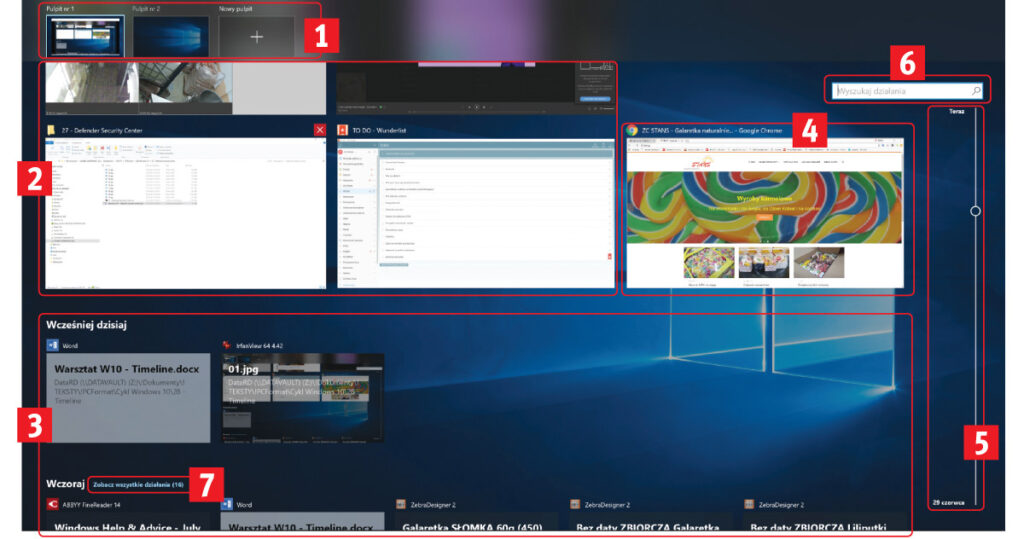This screenshot has width=1024, height=539.
Task: Click the Wunderlist icon beside TO DO title
Action: click(x=342, y=130)
